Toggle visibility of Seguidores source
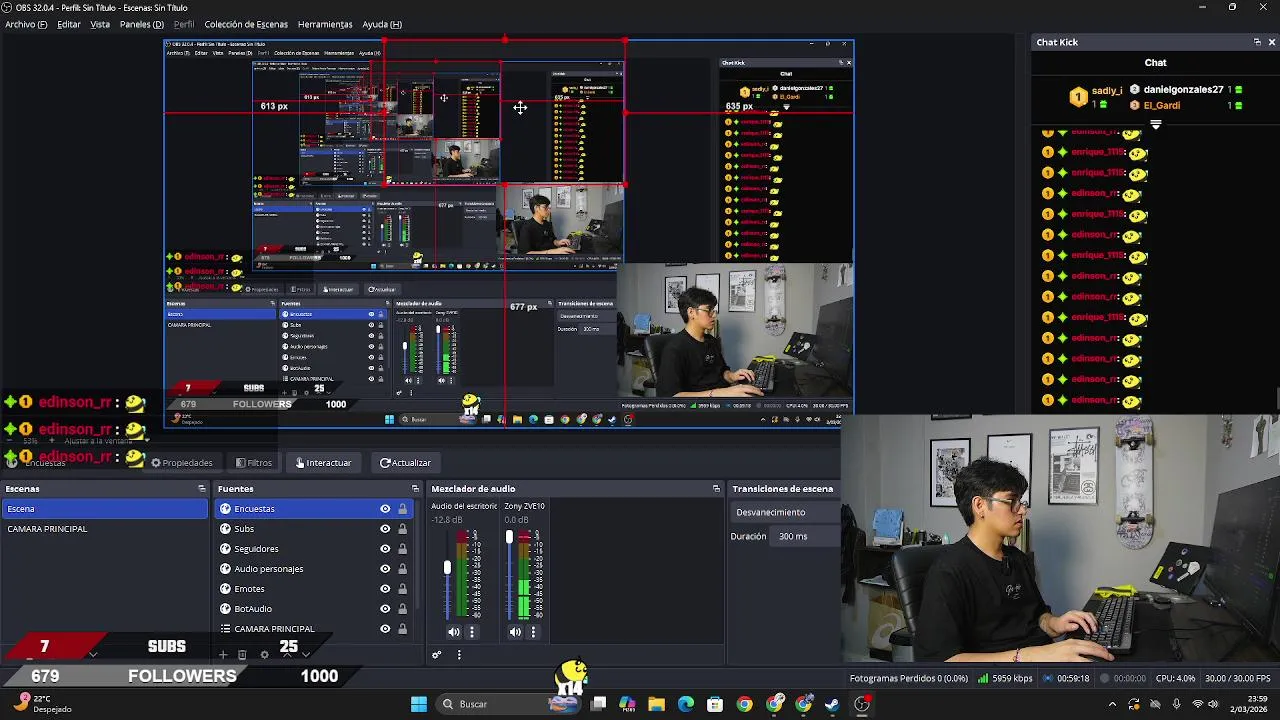 [x=385, y=549]
